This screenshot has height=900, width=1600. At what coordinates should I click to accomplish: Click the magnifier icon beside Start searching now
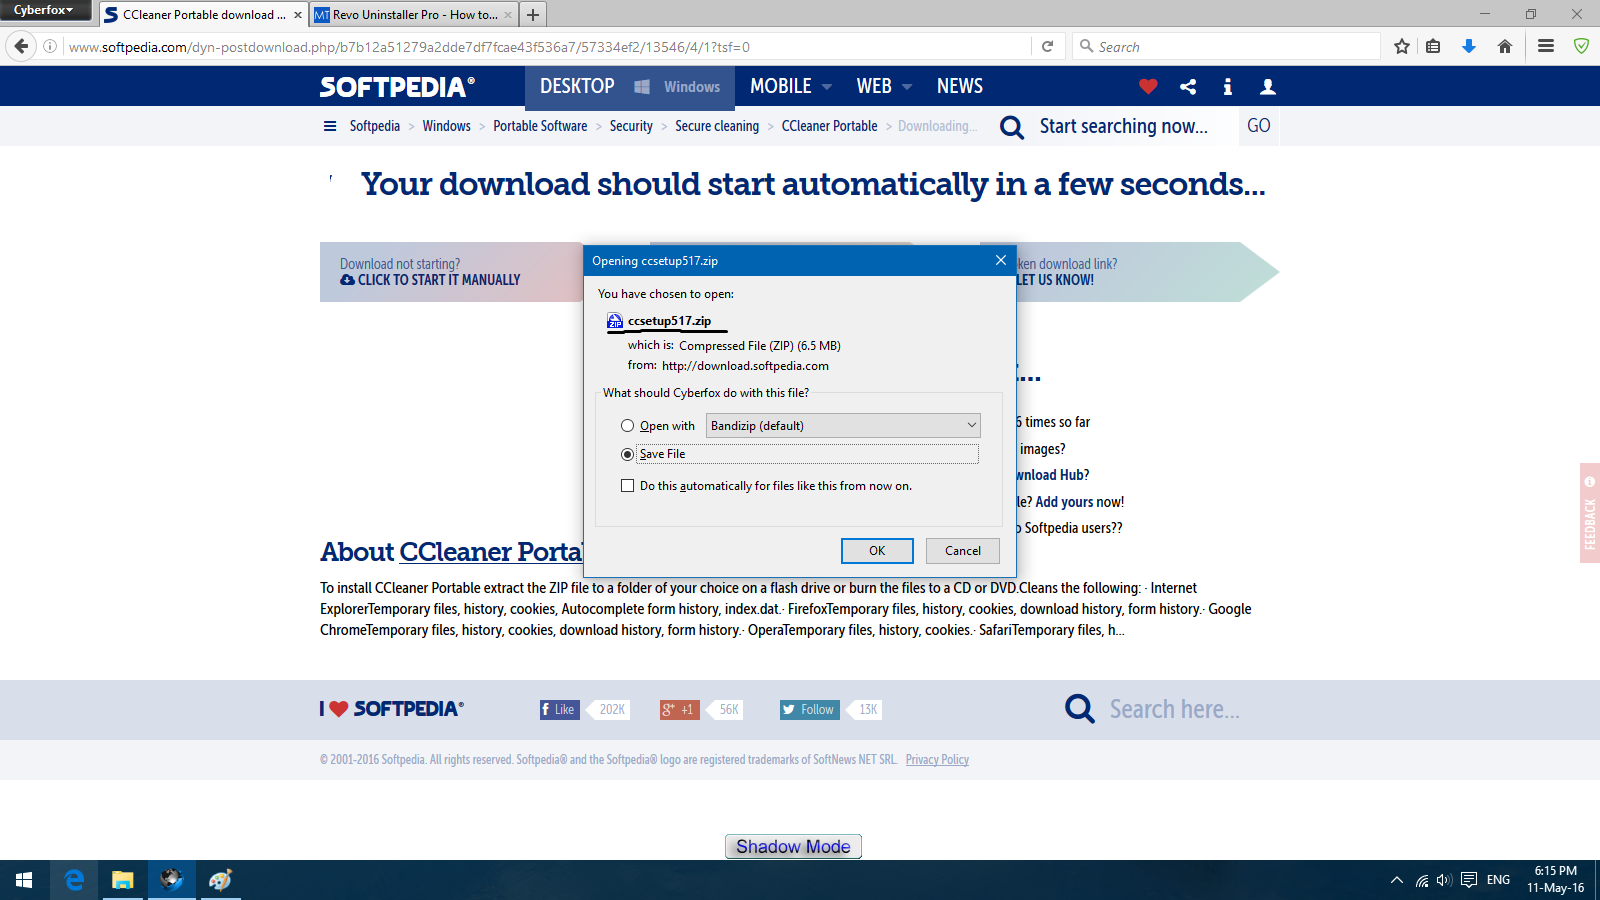coord(1012,127)
